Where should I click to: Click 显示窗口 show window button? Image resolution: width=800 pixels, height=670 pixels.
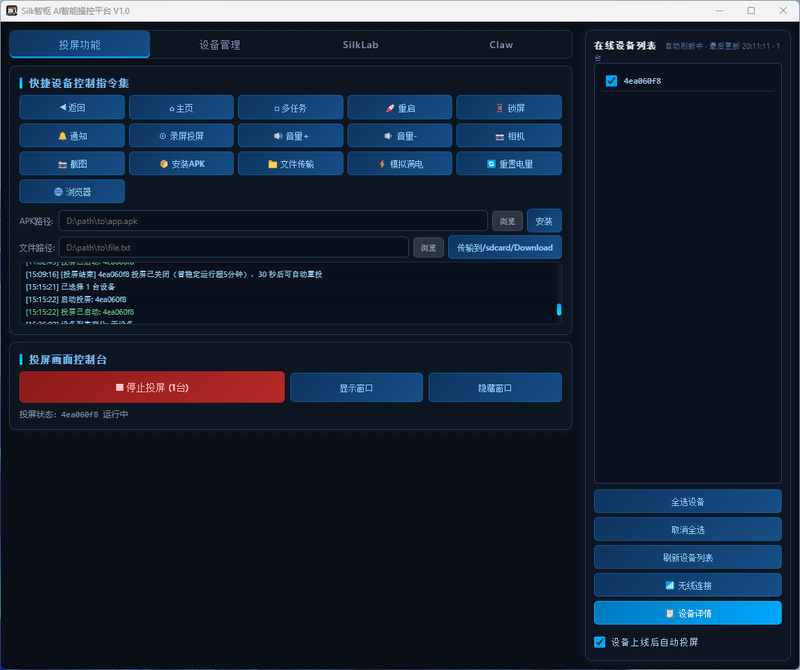click(356, 388)
